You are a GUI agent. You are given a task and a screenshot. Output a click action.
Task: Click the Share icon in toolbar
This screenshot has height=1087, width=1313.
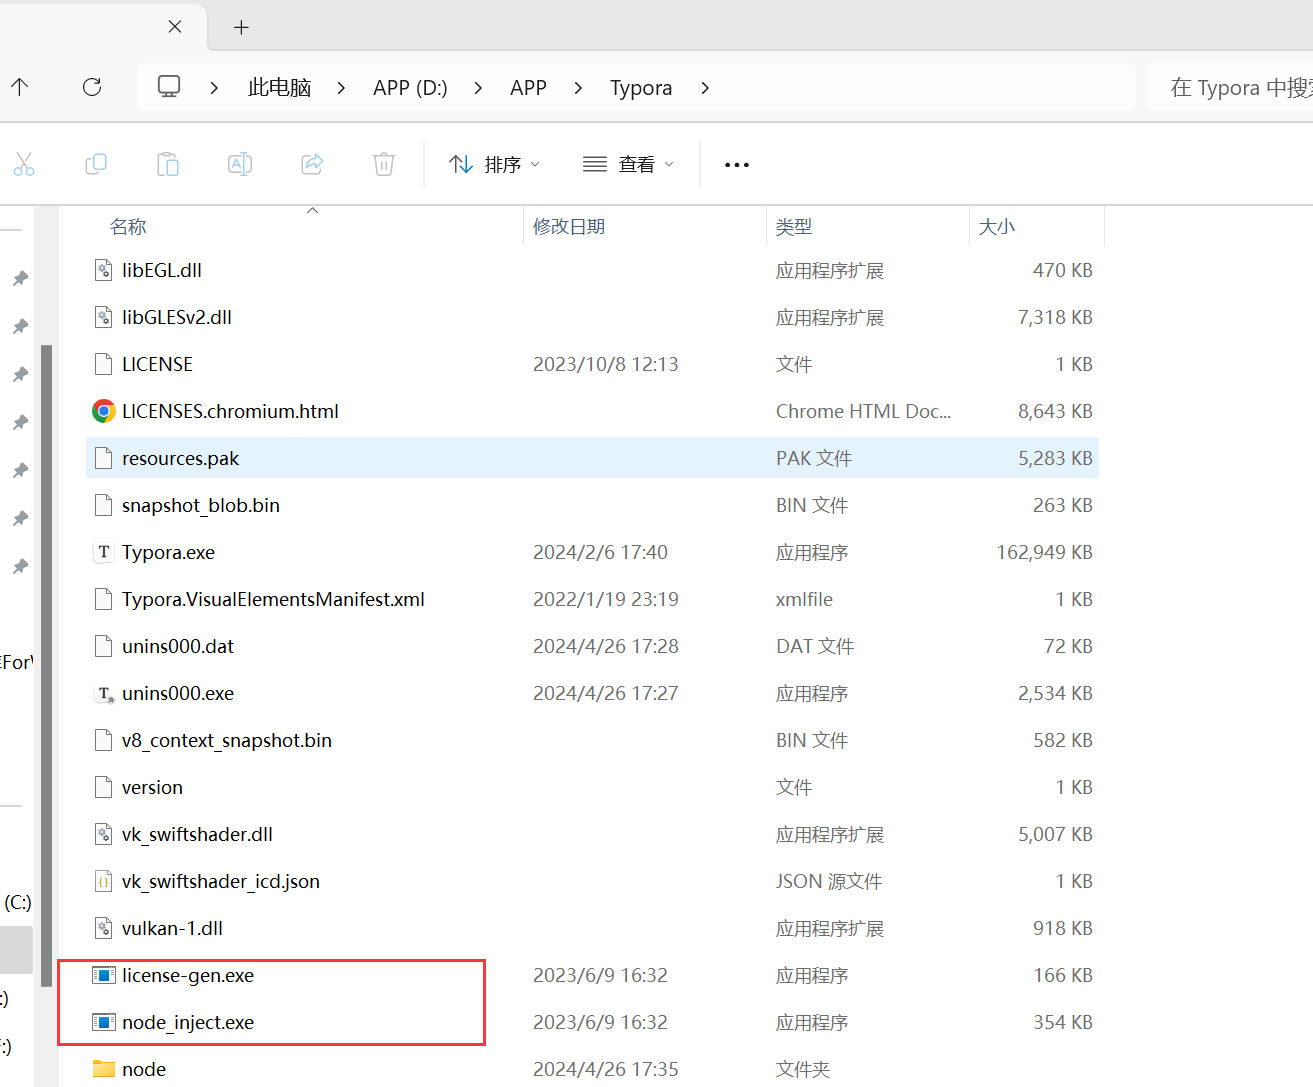click(x=312, y=164)
